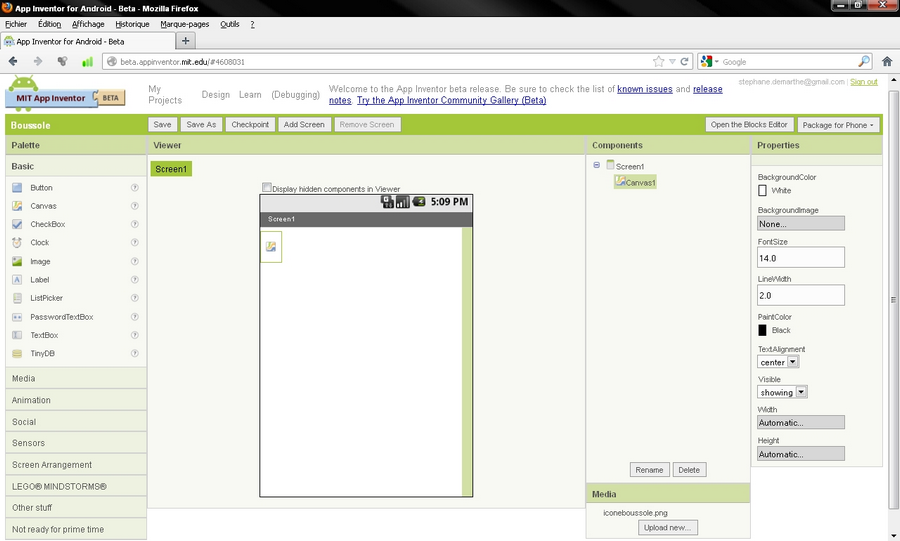Collapse the Screen1 tree node
This screenshot has width=900, height=541.
point(596,165)
